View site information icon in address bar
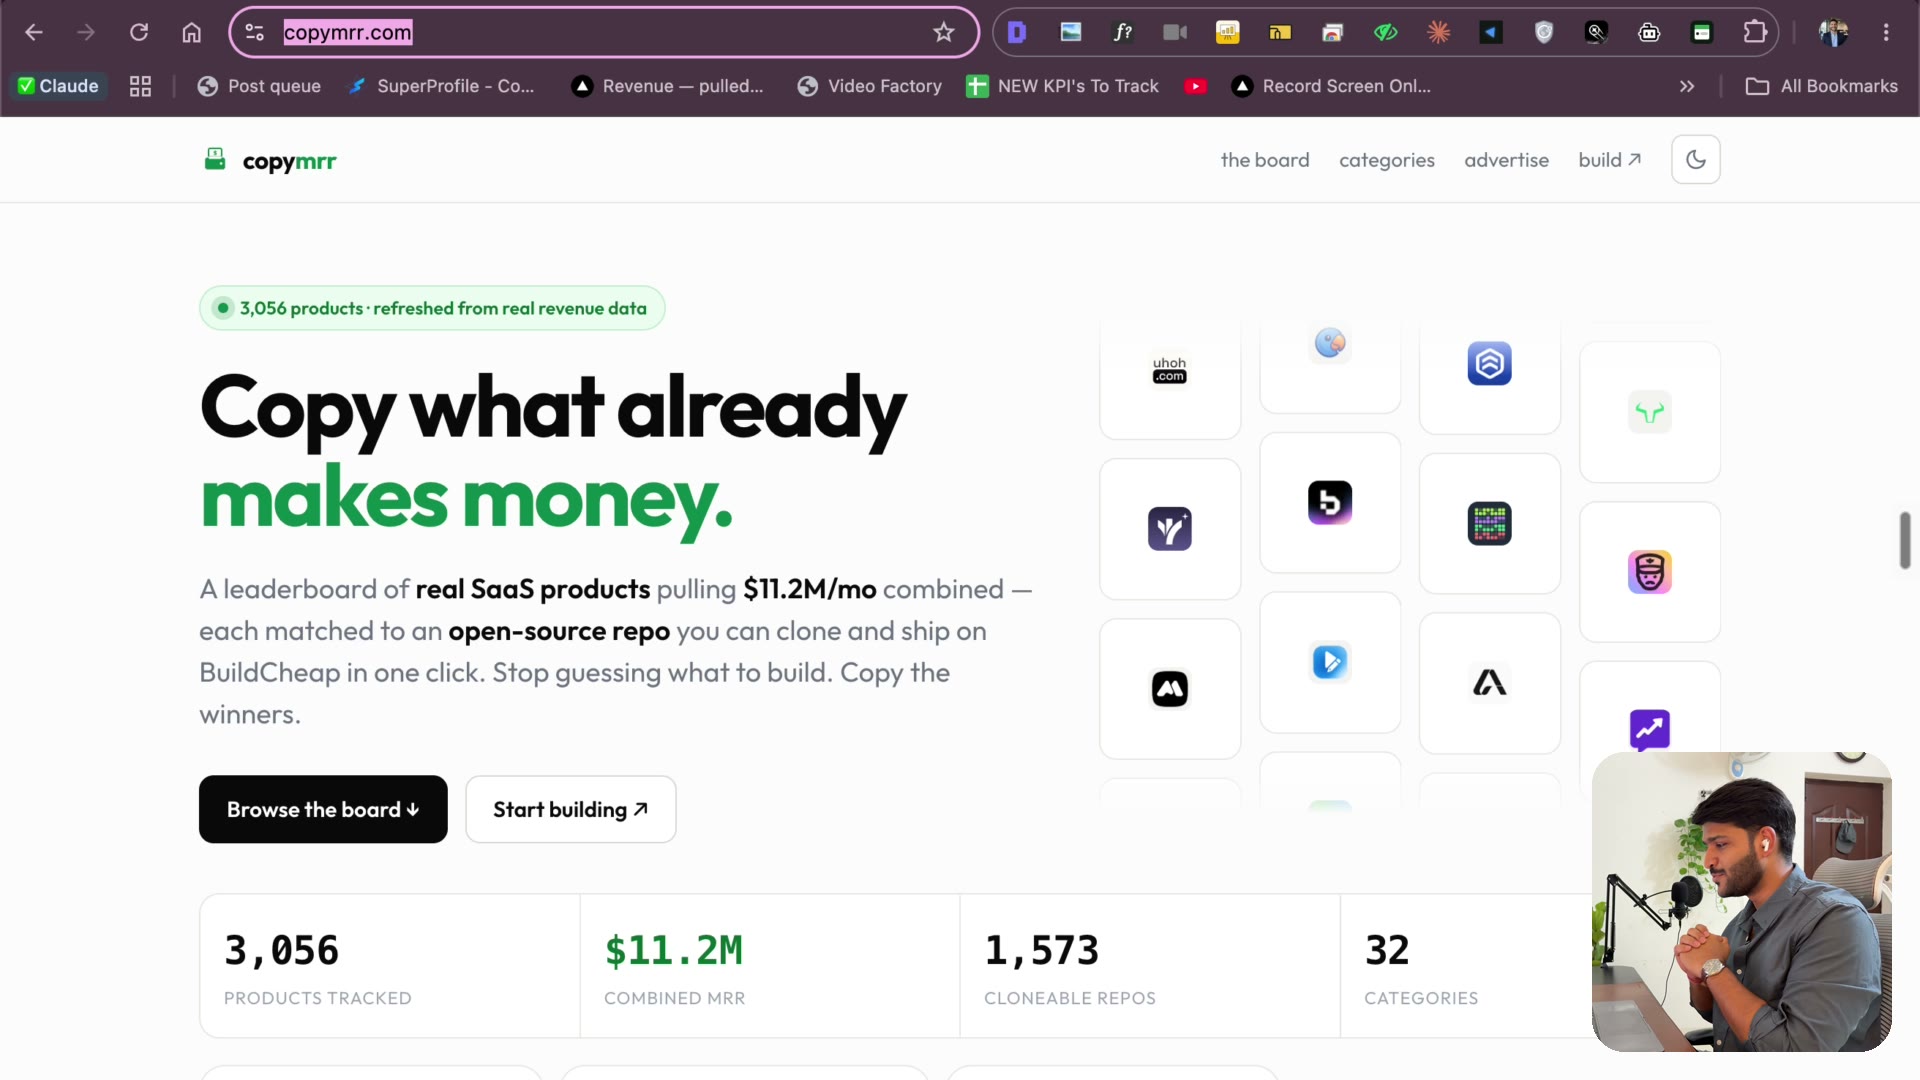Viewport: 1920px width, 1080px height. point(255,32)
